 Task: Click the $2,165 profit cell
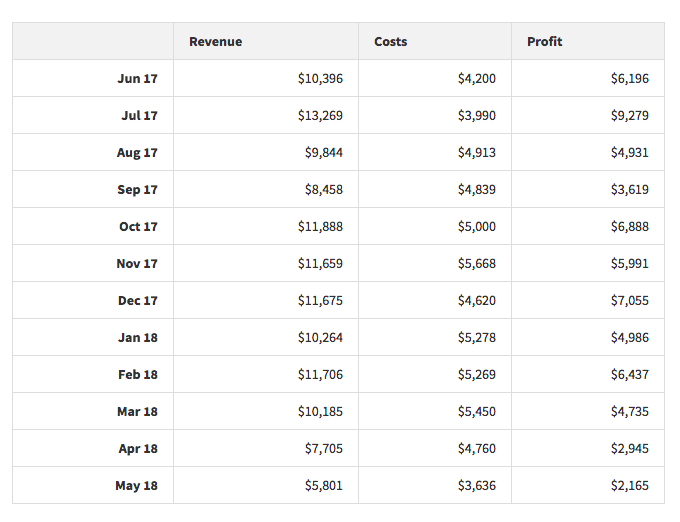pyautogui.click(x=630, y=486)
